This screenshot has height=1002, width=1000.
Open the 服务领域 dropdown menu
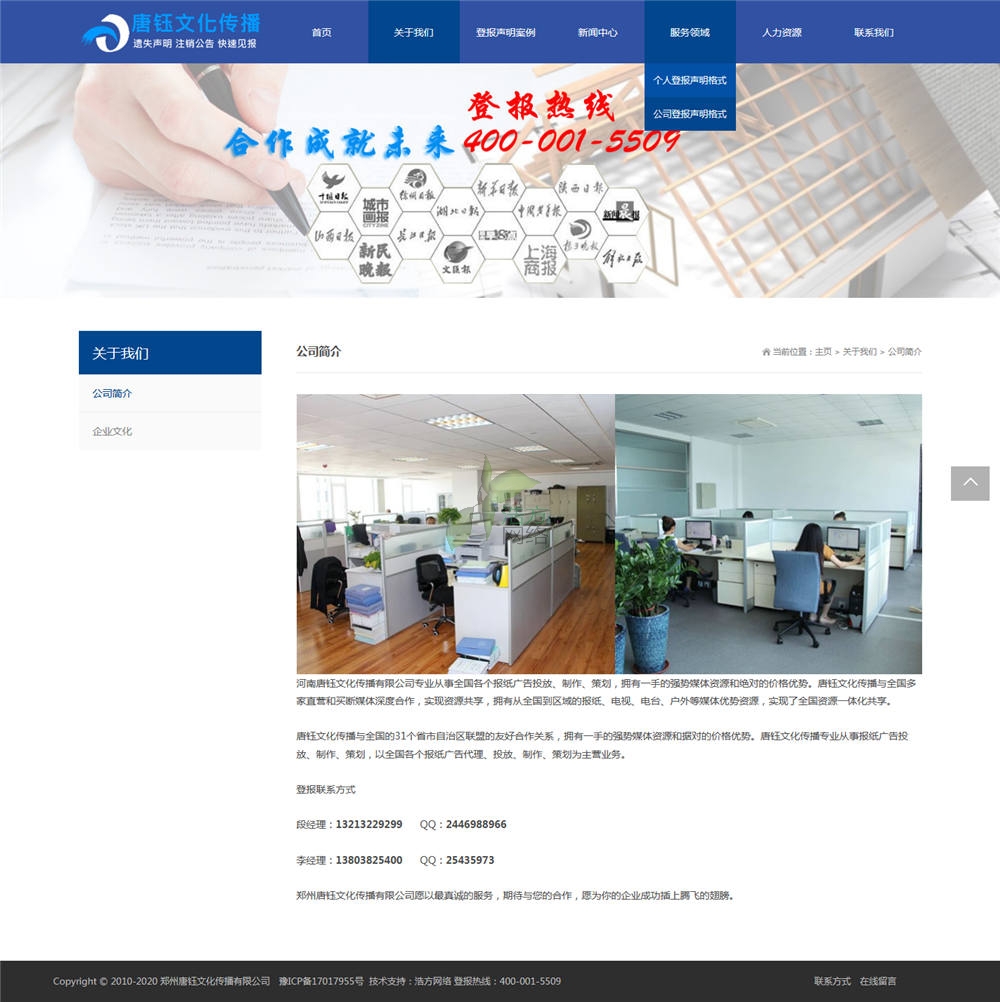pyautogui.click(x=690, y=32)
